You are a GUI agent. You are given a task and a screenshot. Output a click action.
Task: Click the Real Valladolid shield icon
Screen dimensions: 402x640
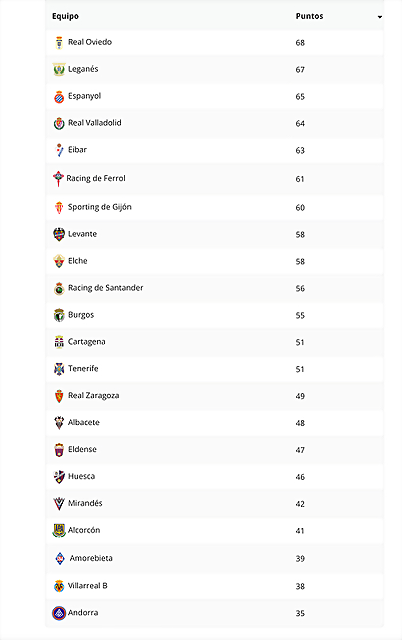click(x=59, y=123)
